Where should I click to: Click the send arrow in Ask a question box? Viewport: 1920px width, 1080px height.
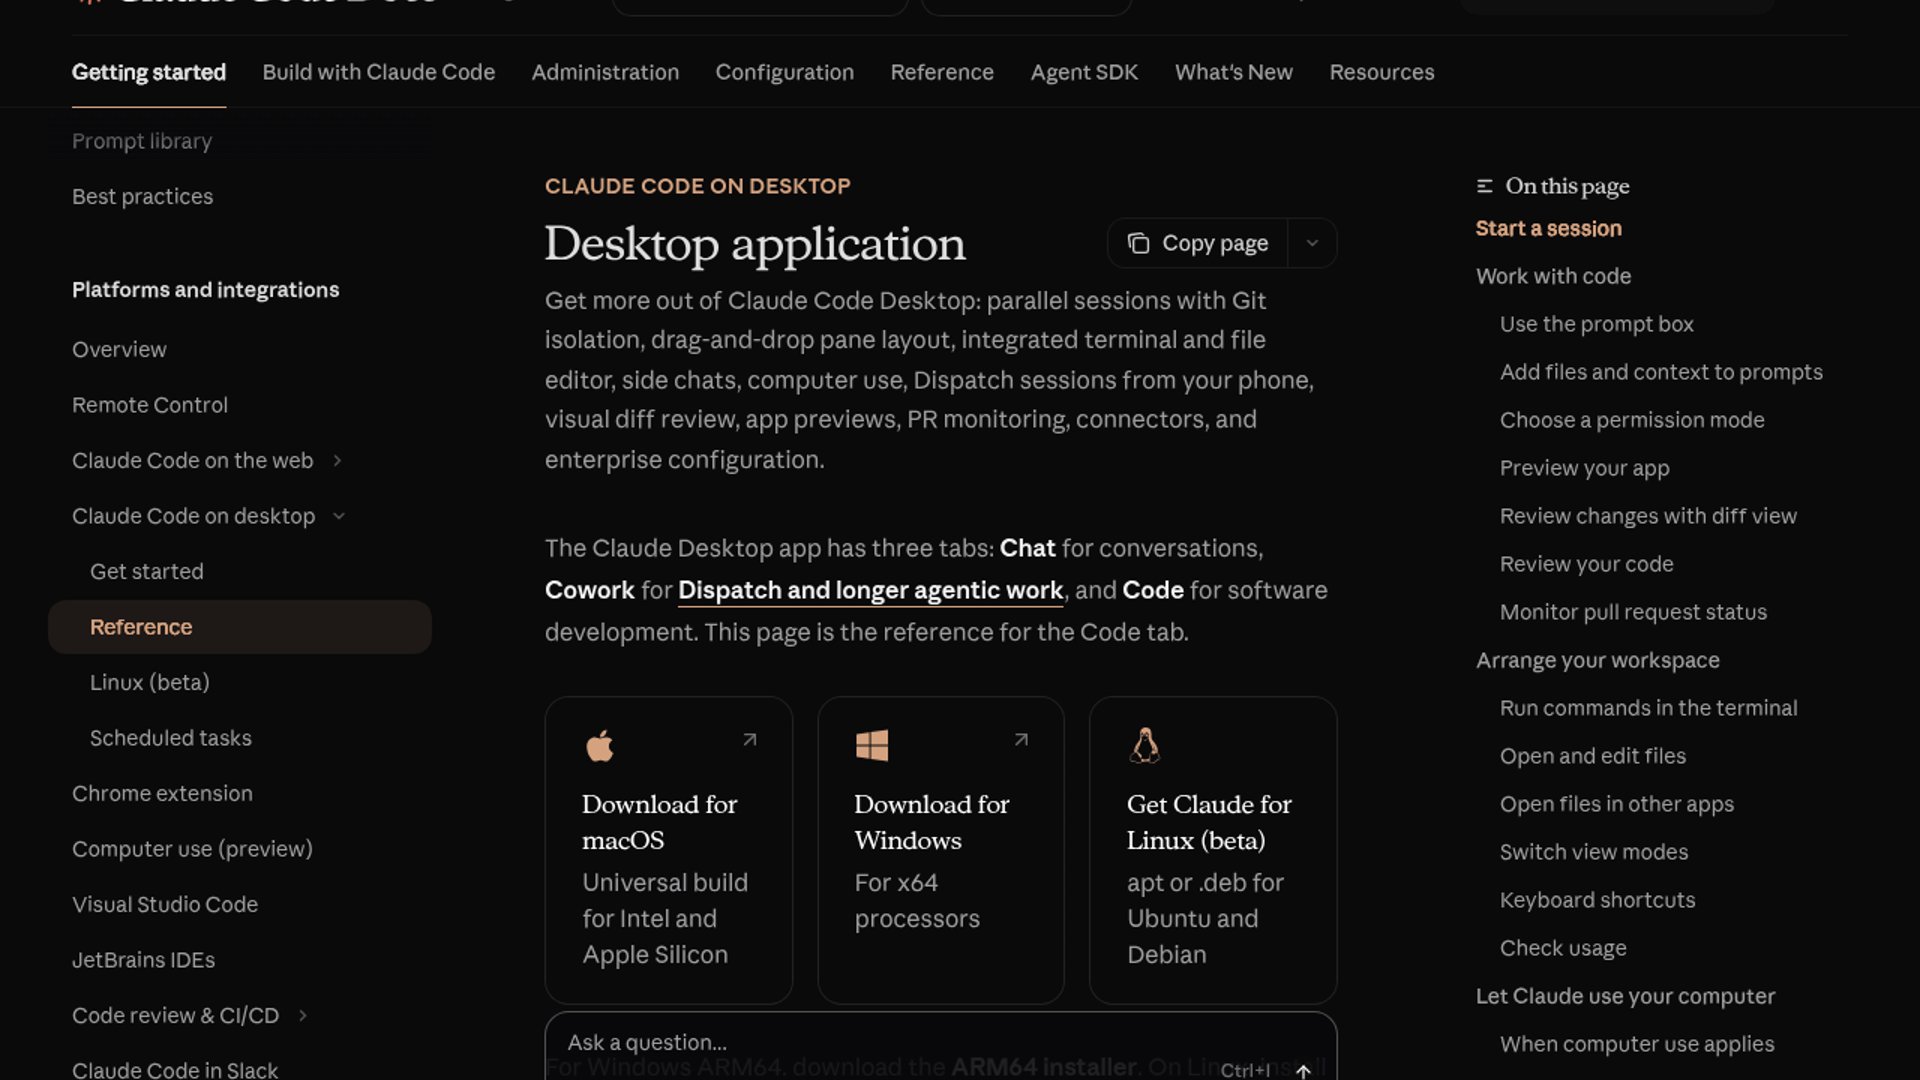(x=1303, y=1071)
